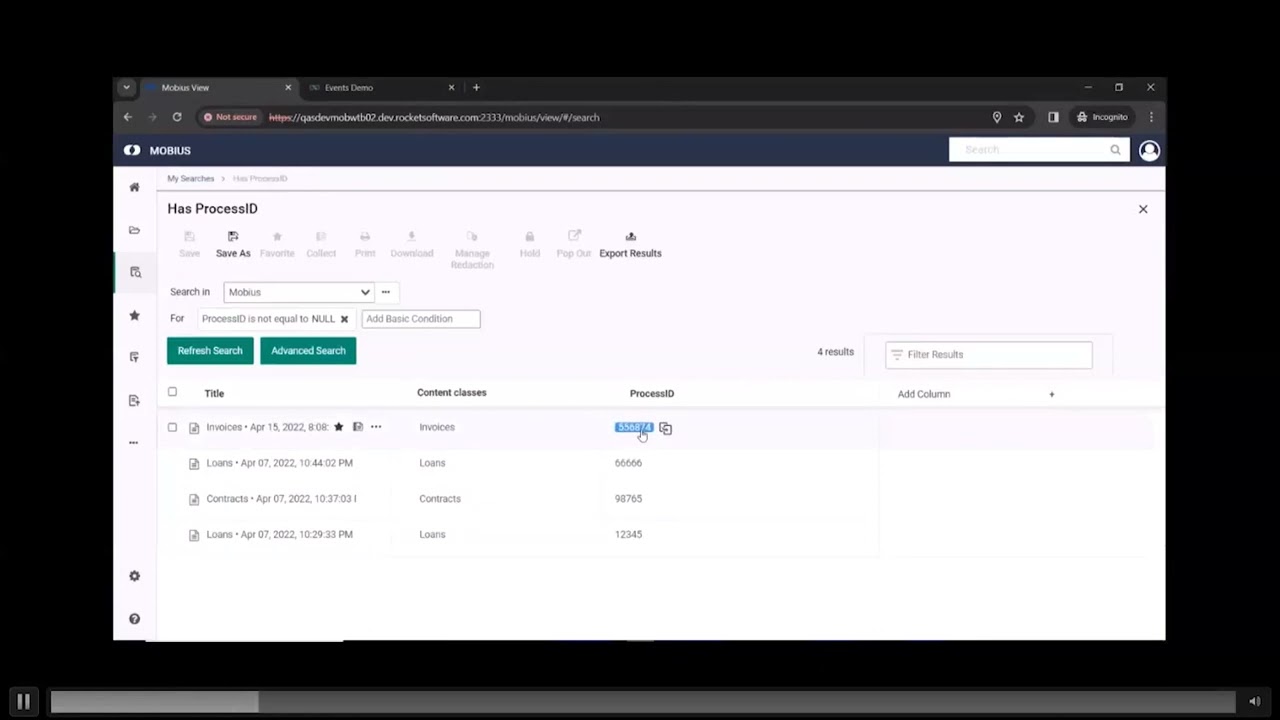Remove the ProcessID condition with X
The image size is (1280, 720).
(344, 319)
